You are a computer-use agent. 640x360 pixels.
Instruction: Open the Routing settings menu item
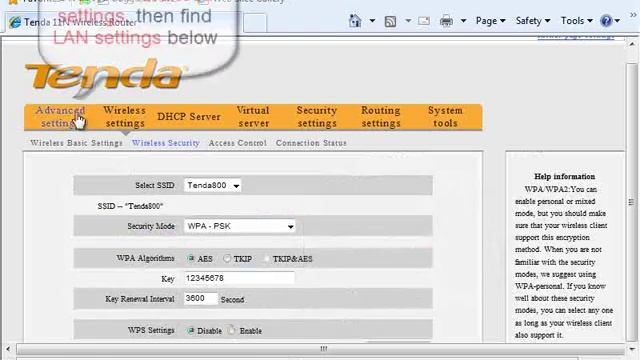click(381, 117)
